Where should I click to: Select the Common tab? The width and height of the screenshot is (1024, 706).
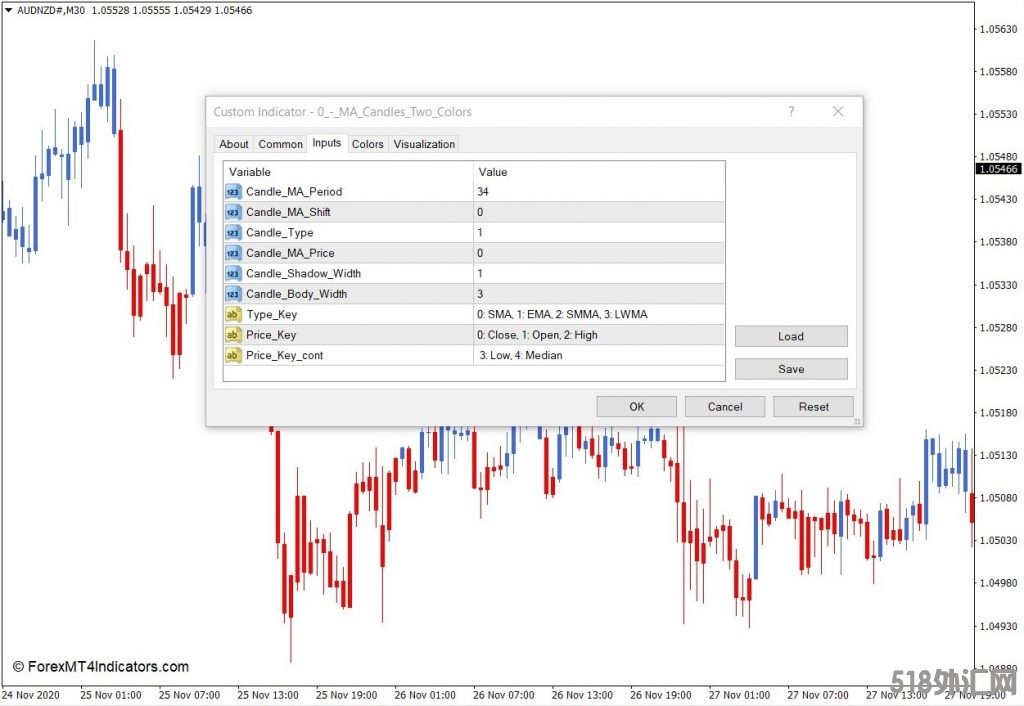(x=280, y=144)
